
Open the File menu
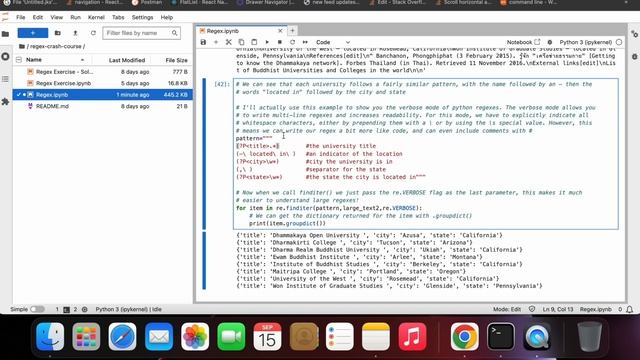pos(20,17)
